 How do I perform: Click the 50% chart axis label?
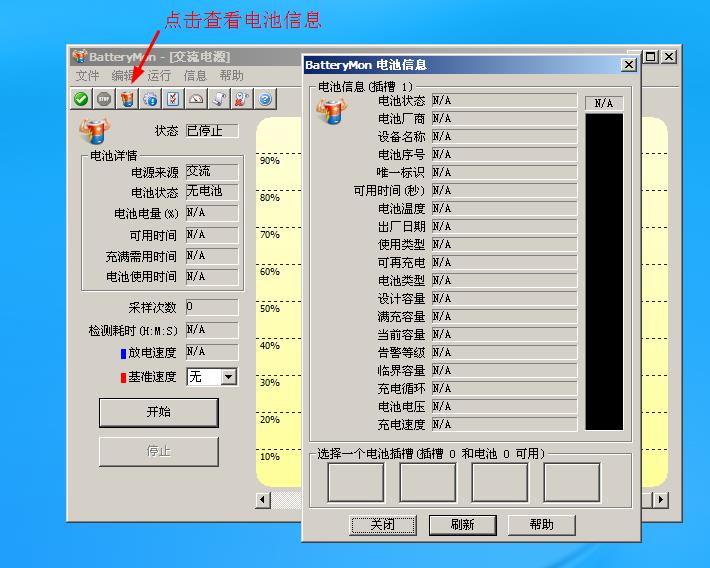point(269,309)
